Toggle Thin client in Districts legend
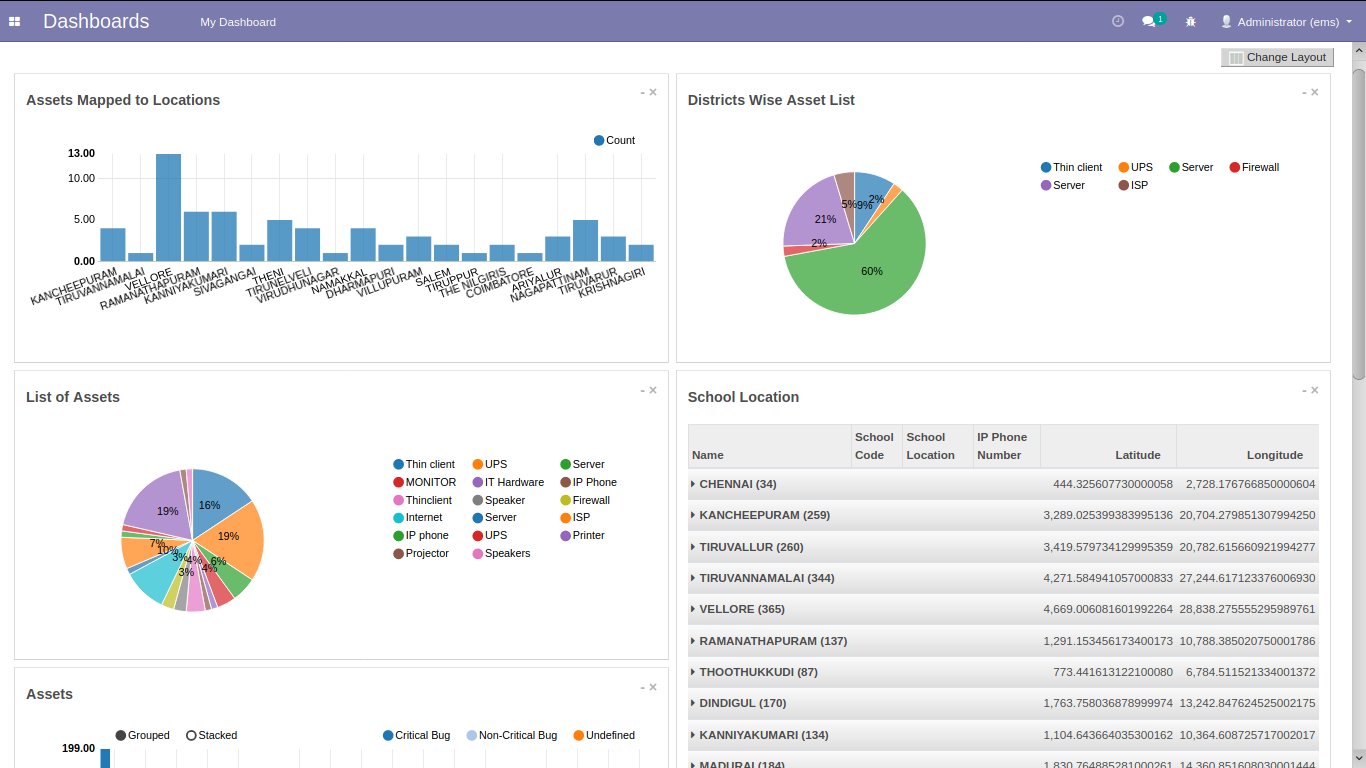This screenshot has width=1366, height=768. coord(1071,167)
